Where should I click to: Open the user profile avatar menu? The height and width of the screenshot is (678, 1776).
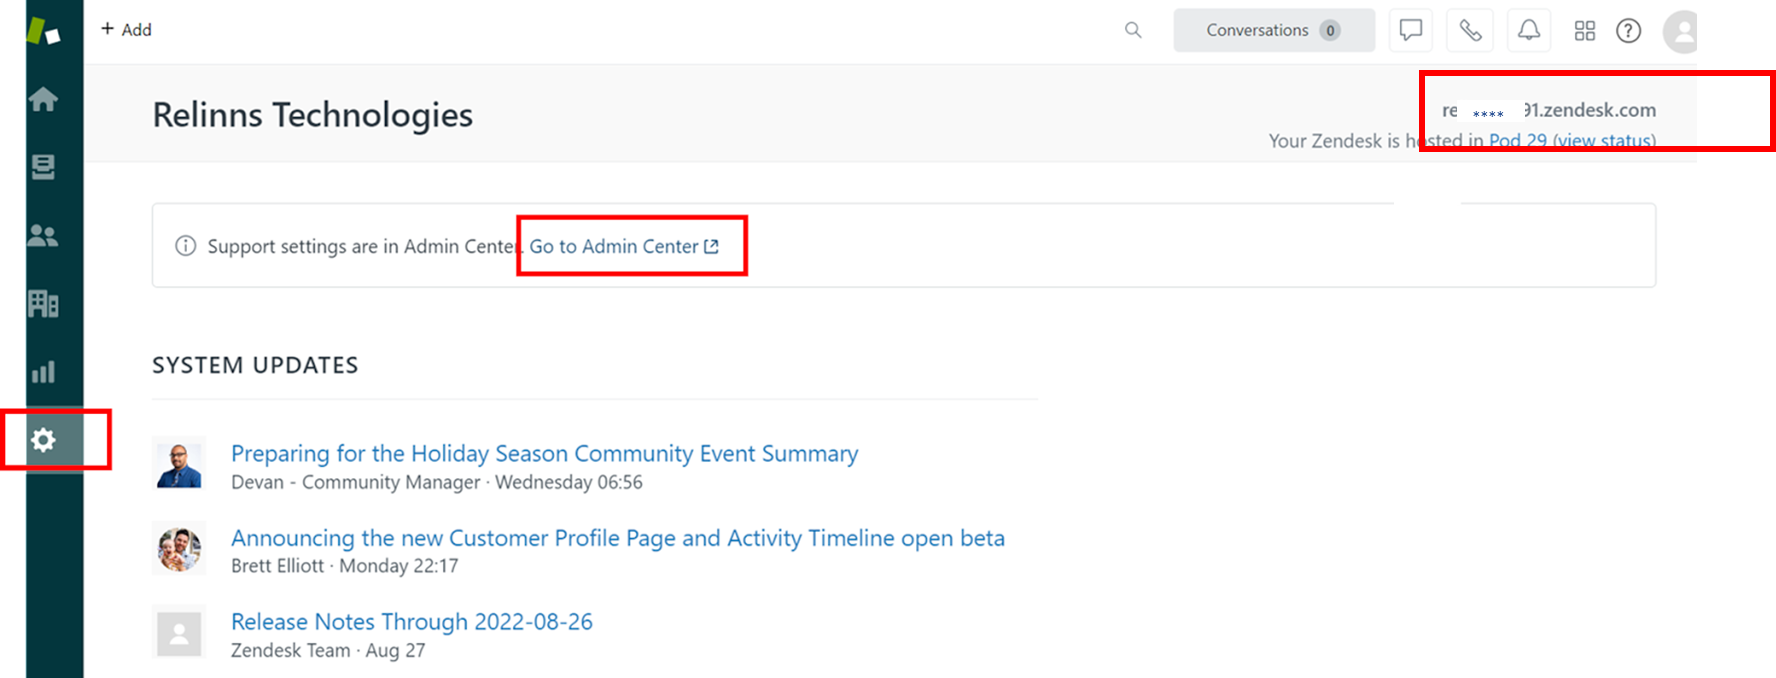pos(1680,32)
